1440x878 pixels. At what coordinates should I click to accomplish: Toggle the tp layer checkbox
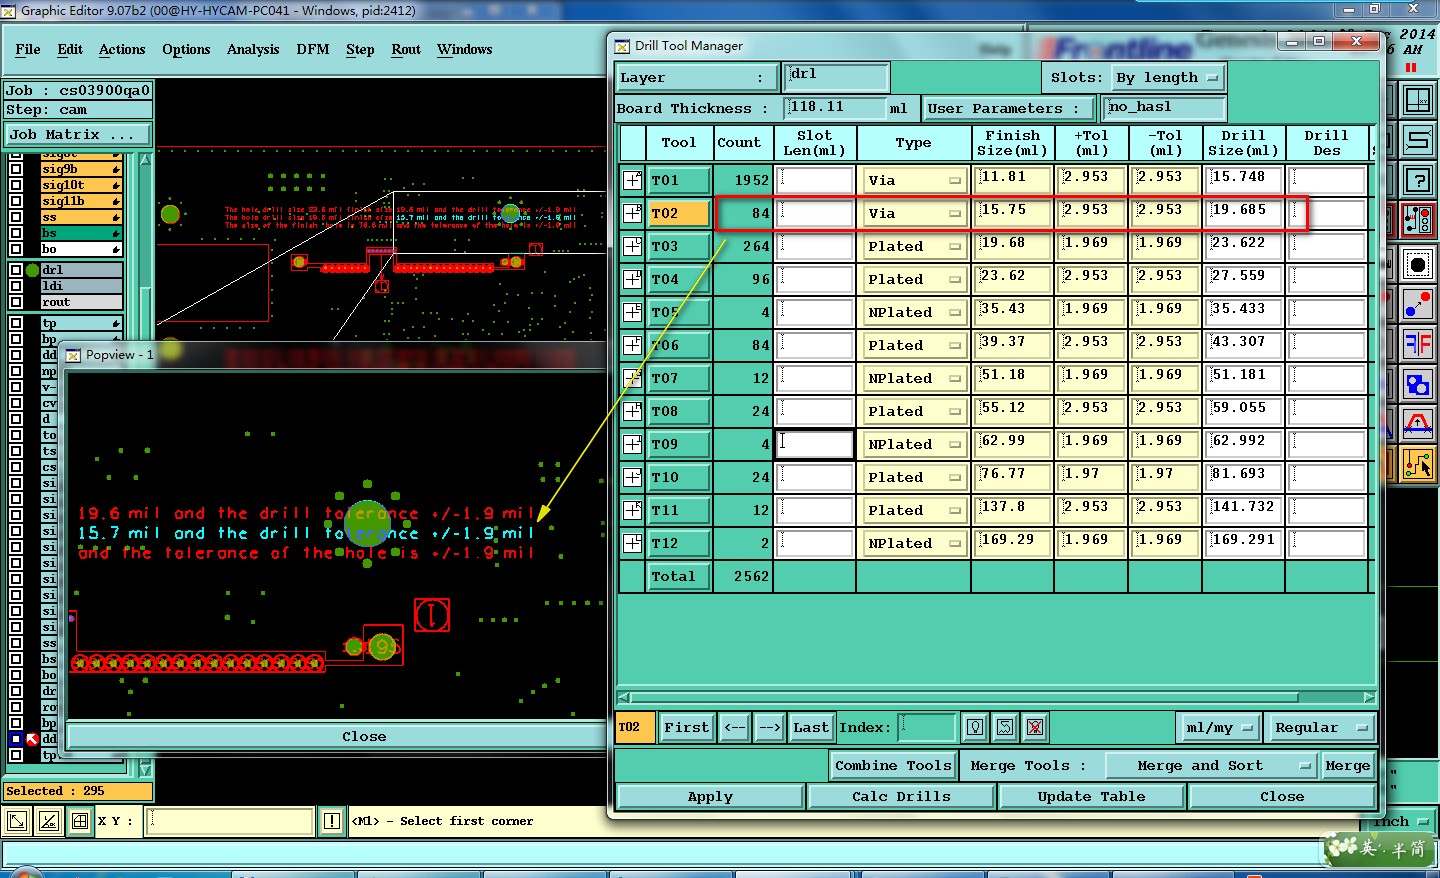[x=15, y=323]
